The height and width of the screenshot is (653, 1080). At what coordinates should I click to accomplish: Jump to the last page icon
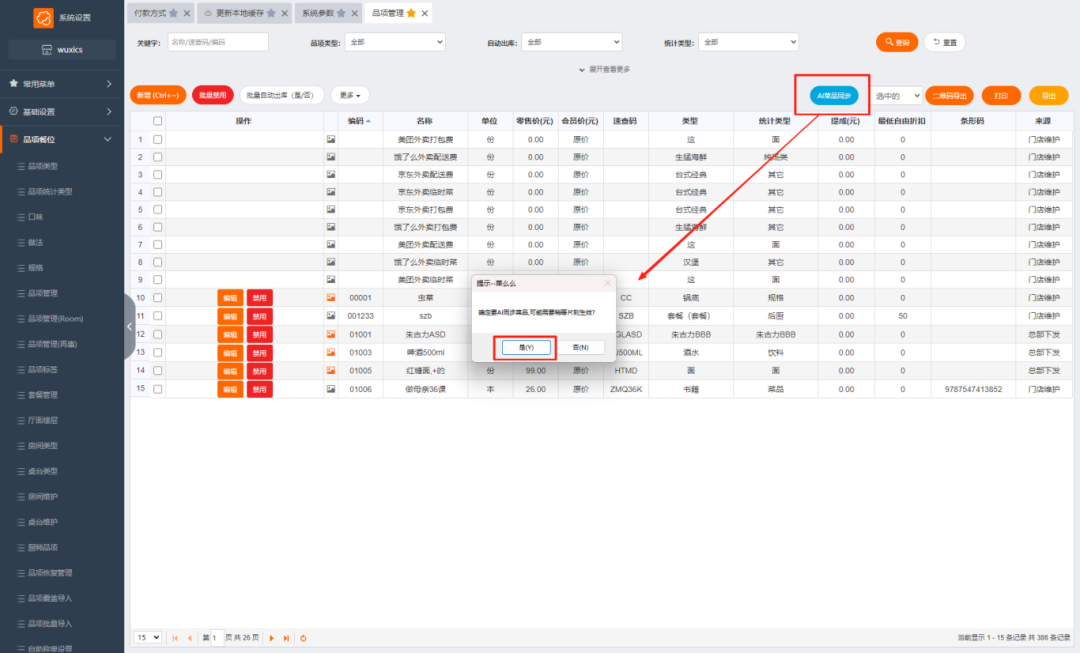coord(286,637)
